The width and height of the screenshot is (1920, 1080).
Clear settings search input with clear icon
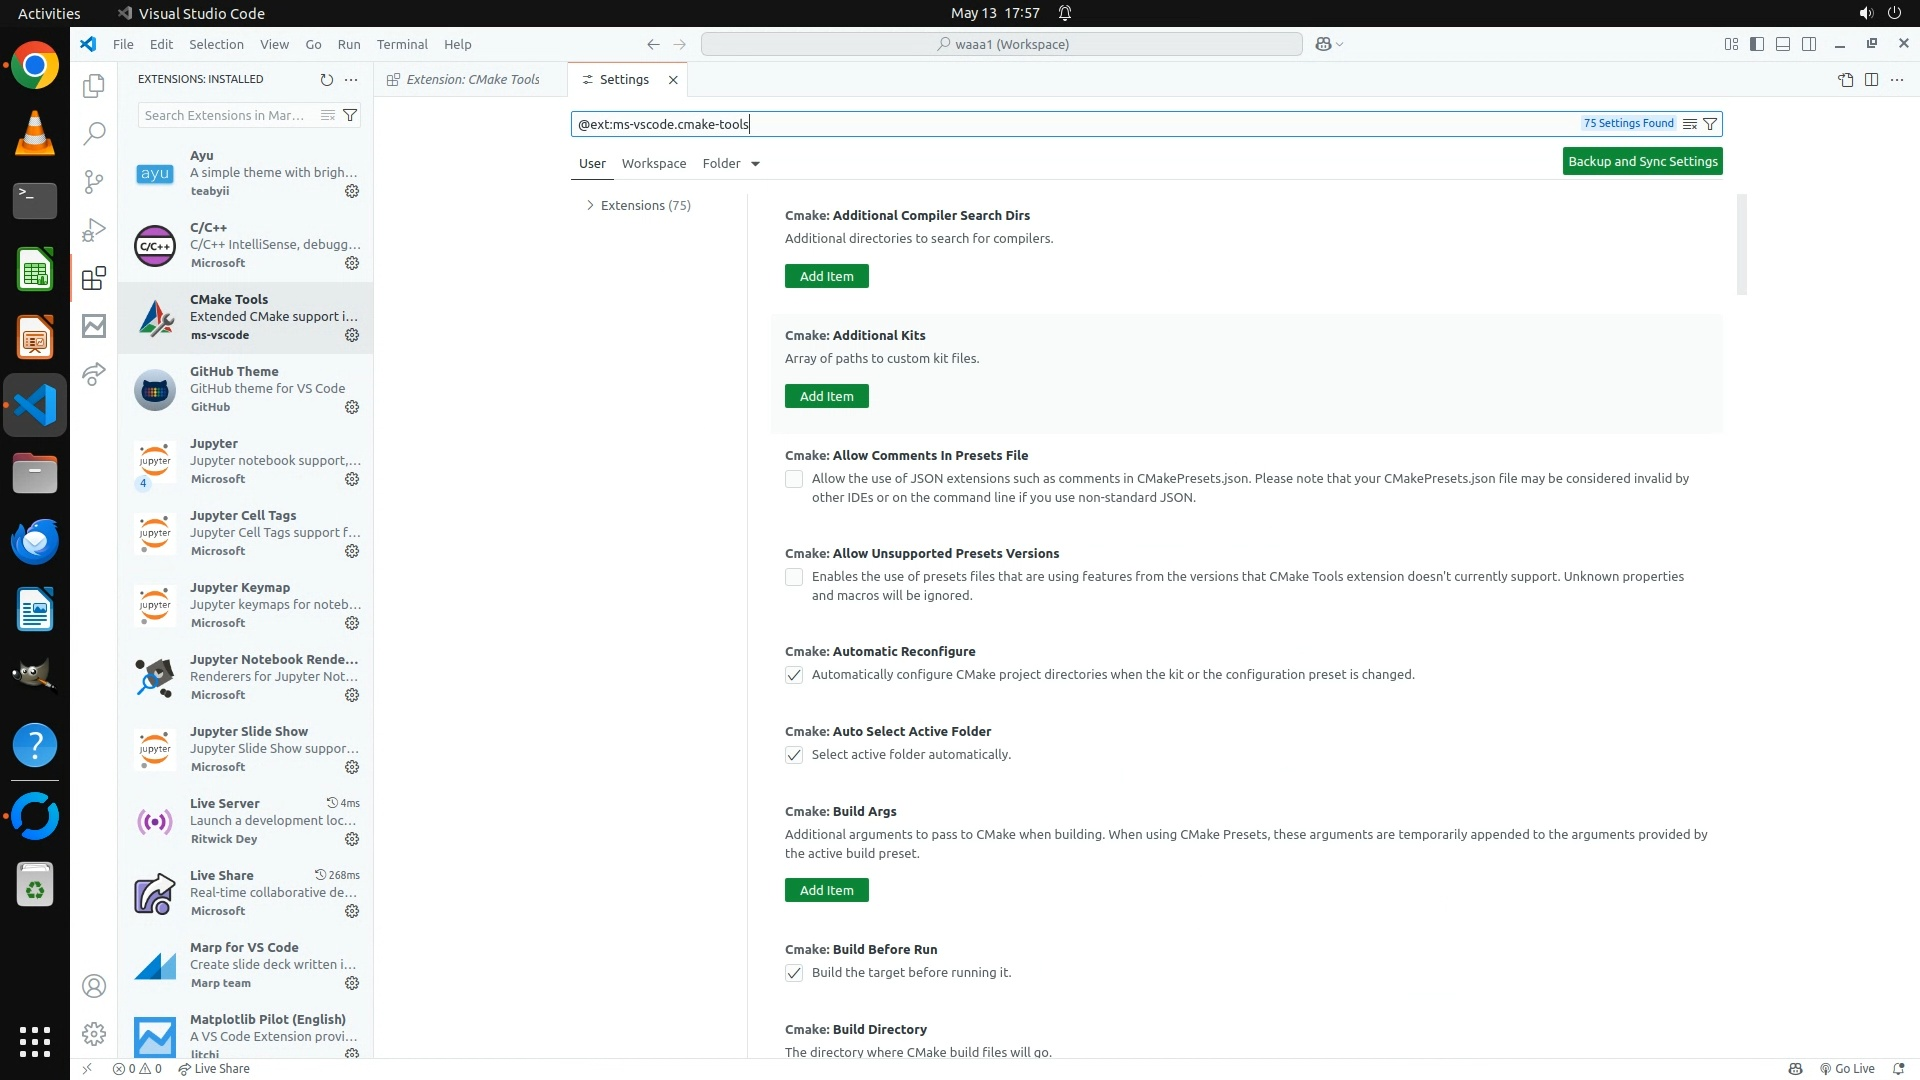[1689, 124]
